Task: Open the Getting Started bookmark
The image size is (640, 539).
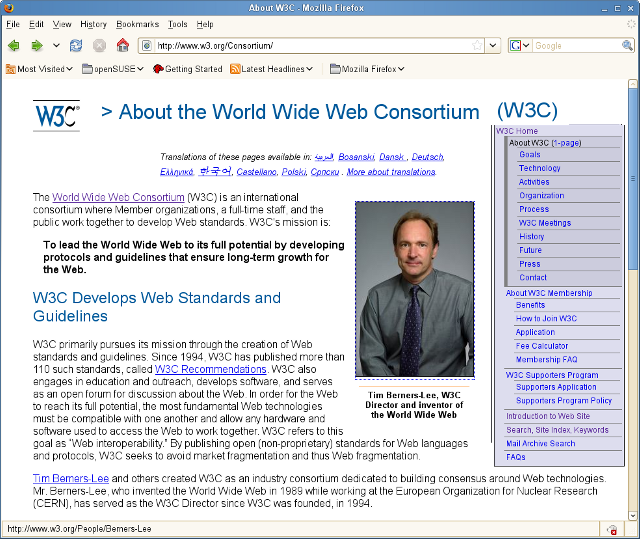Action: (187, 69)
